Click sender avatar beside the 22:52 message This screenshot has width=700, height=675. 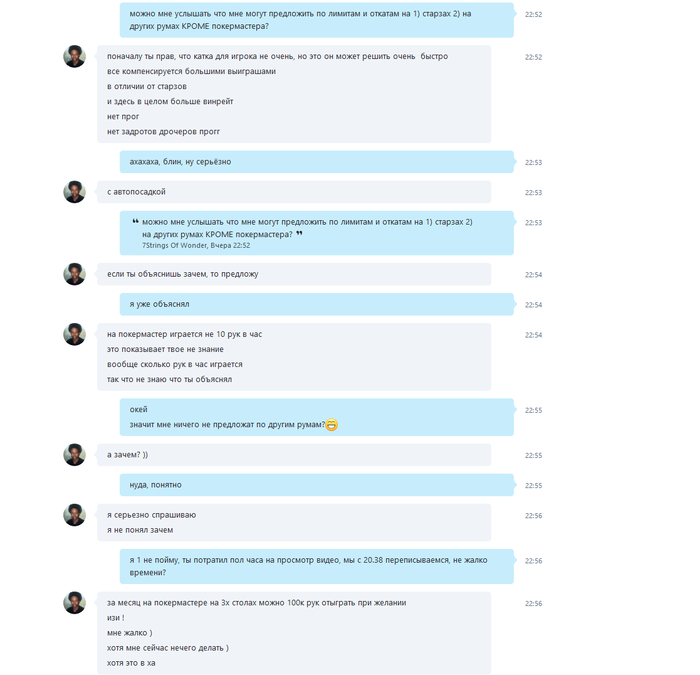(x=74, y=56)
